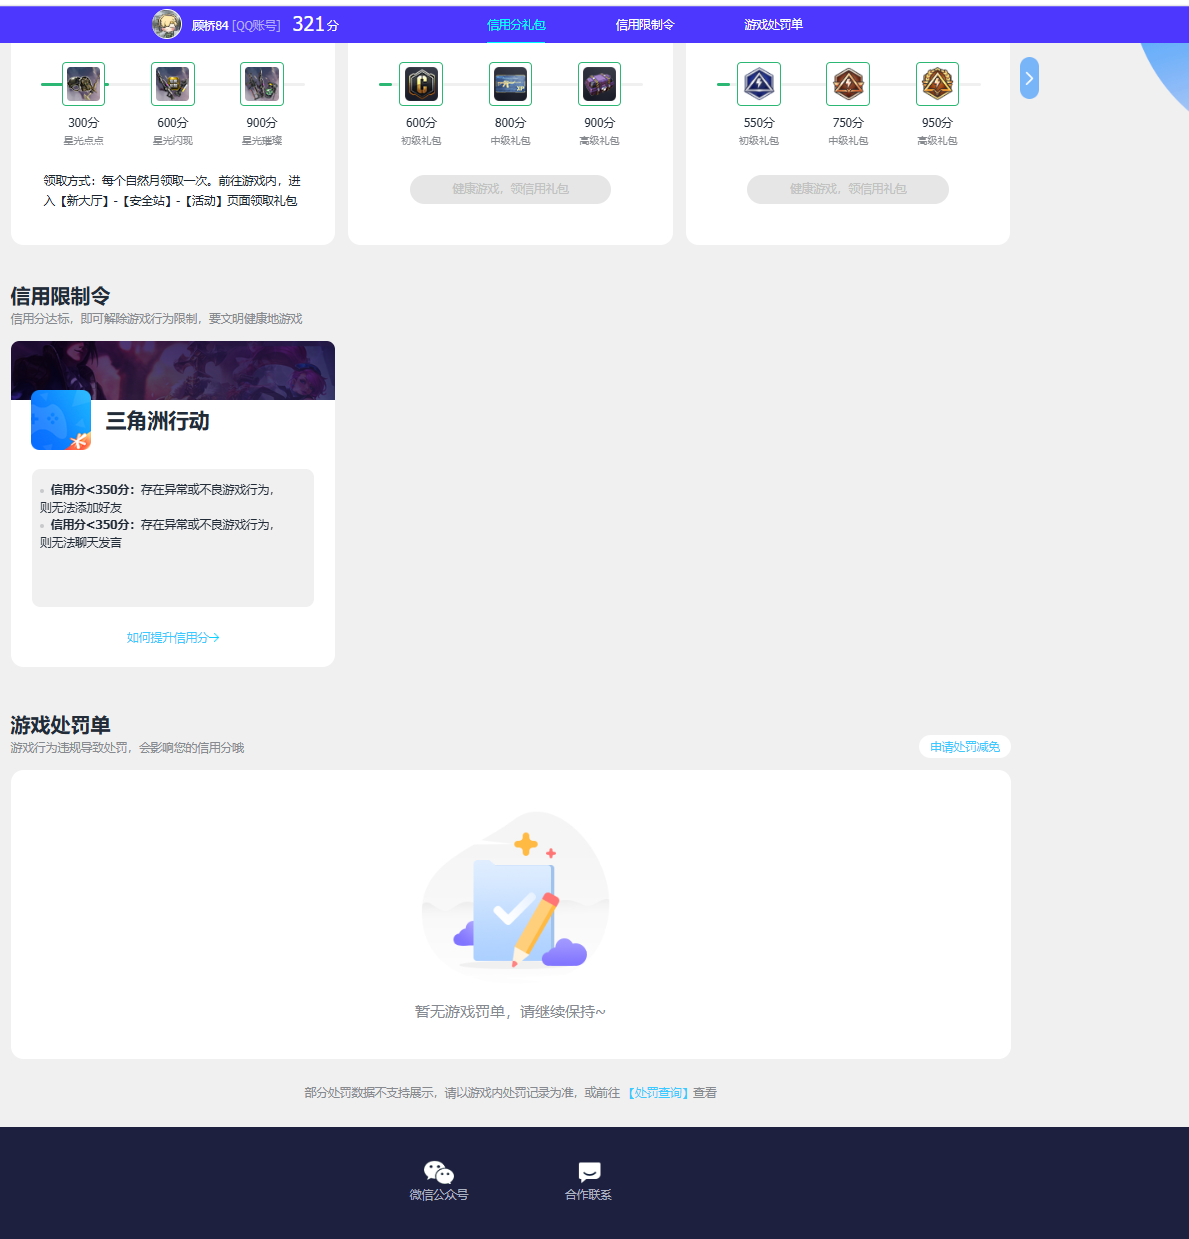Image resolution: width=1189 pixels, height=1239 pixels.
Task: Switch to the 游戏处罚单 tab
Action: (x=773, y=25)
